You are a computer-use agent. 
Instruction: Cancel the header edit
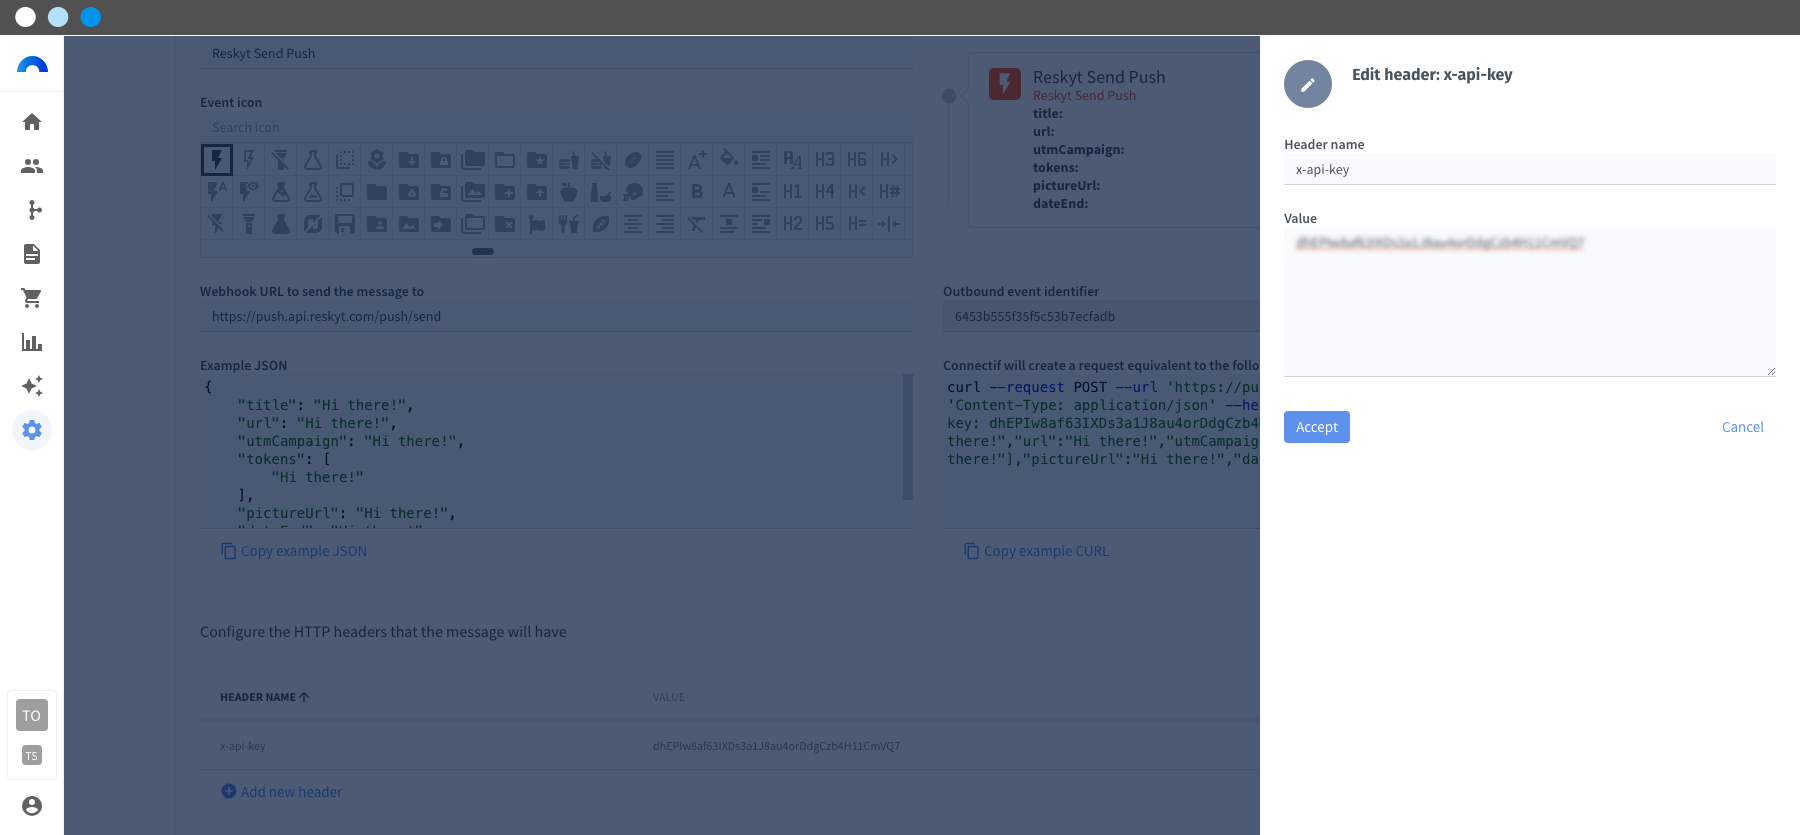pyautogui.click(x=1742, y=427)
